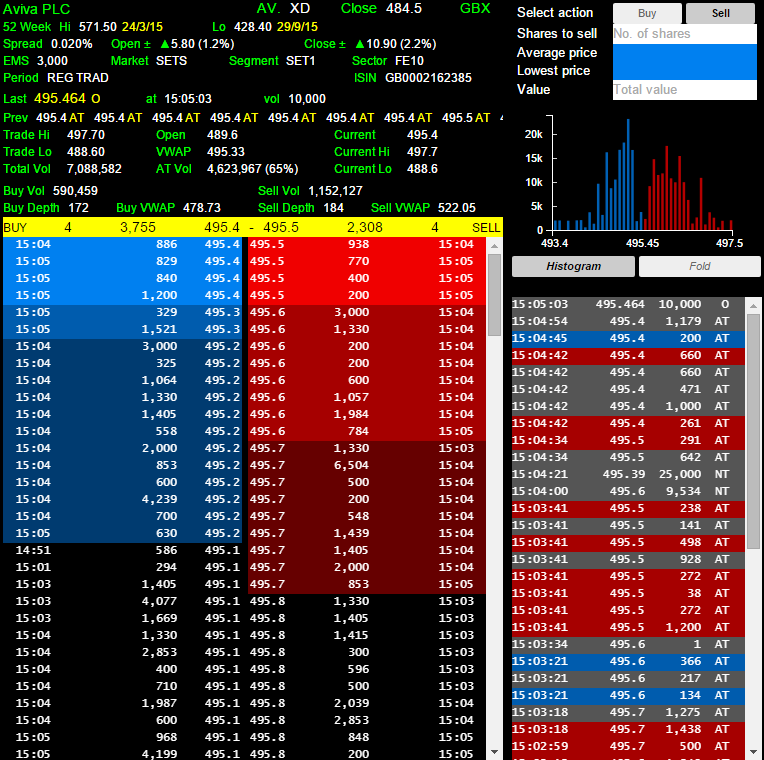
Task: Click the 15:03:18 red trade of 1,438
Action: [x=628, y=729]
